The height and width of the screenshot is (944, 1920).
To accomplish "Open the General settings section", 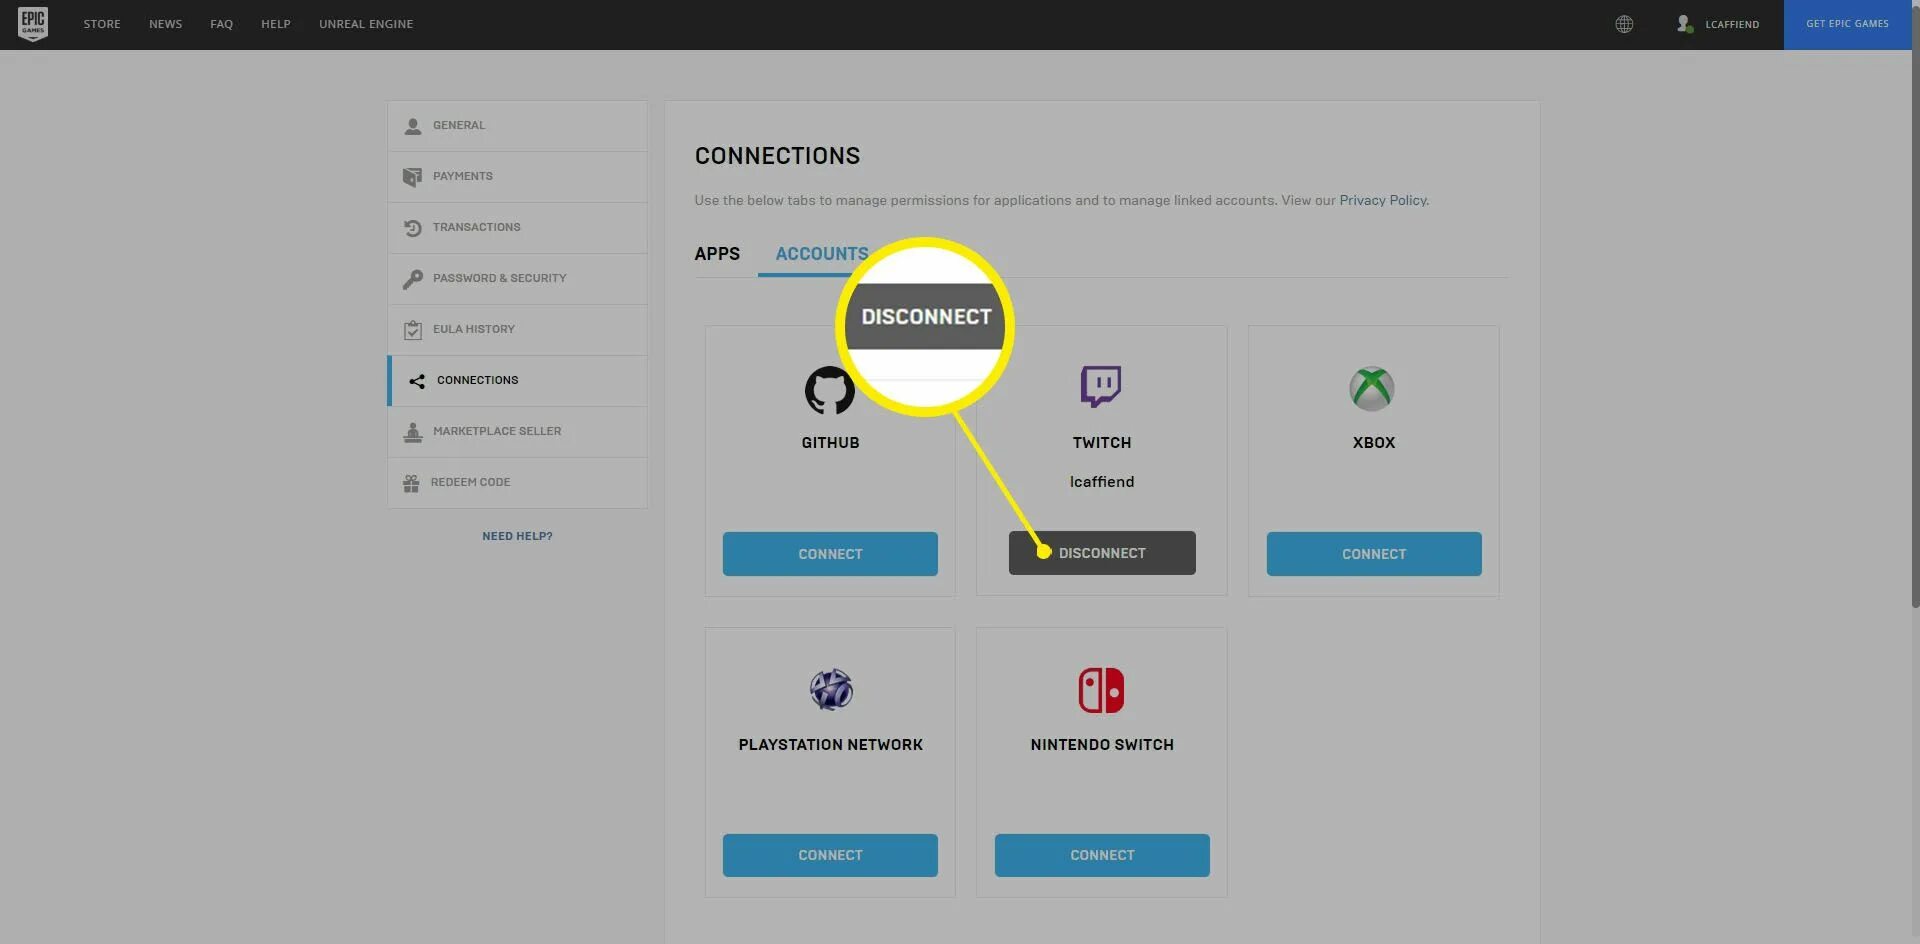I will click(517, 126).
